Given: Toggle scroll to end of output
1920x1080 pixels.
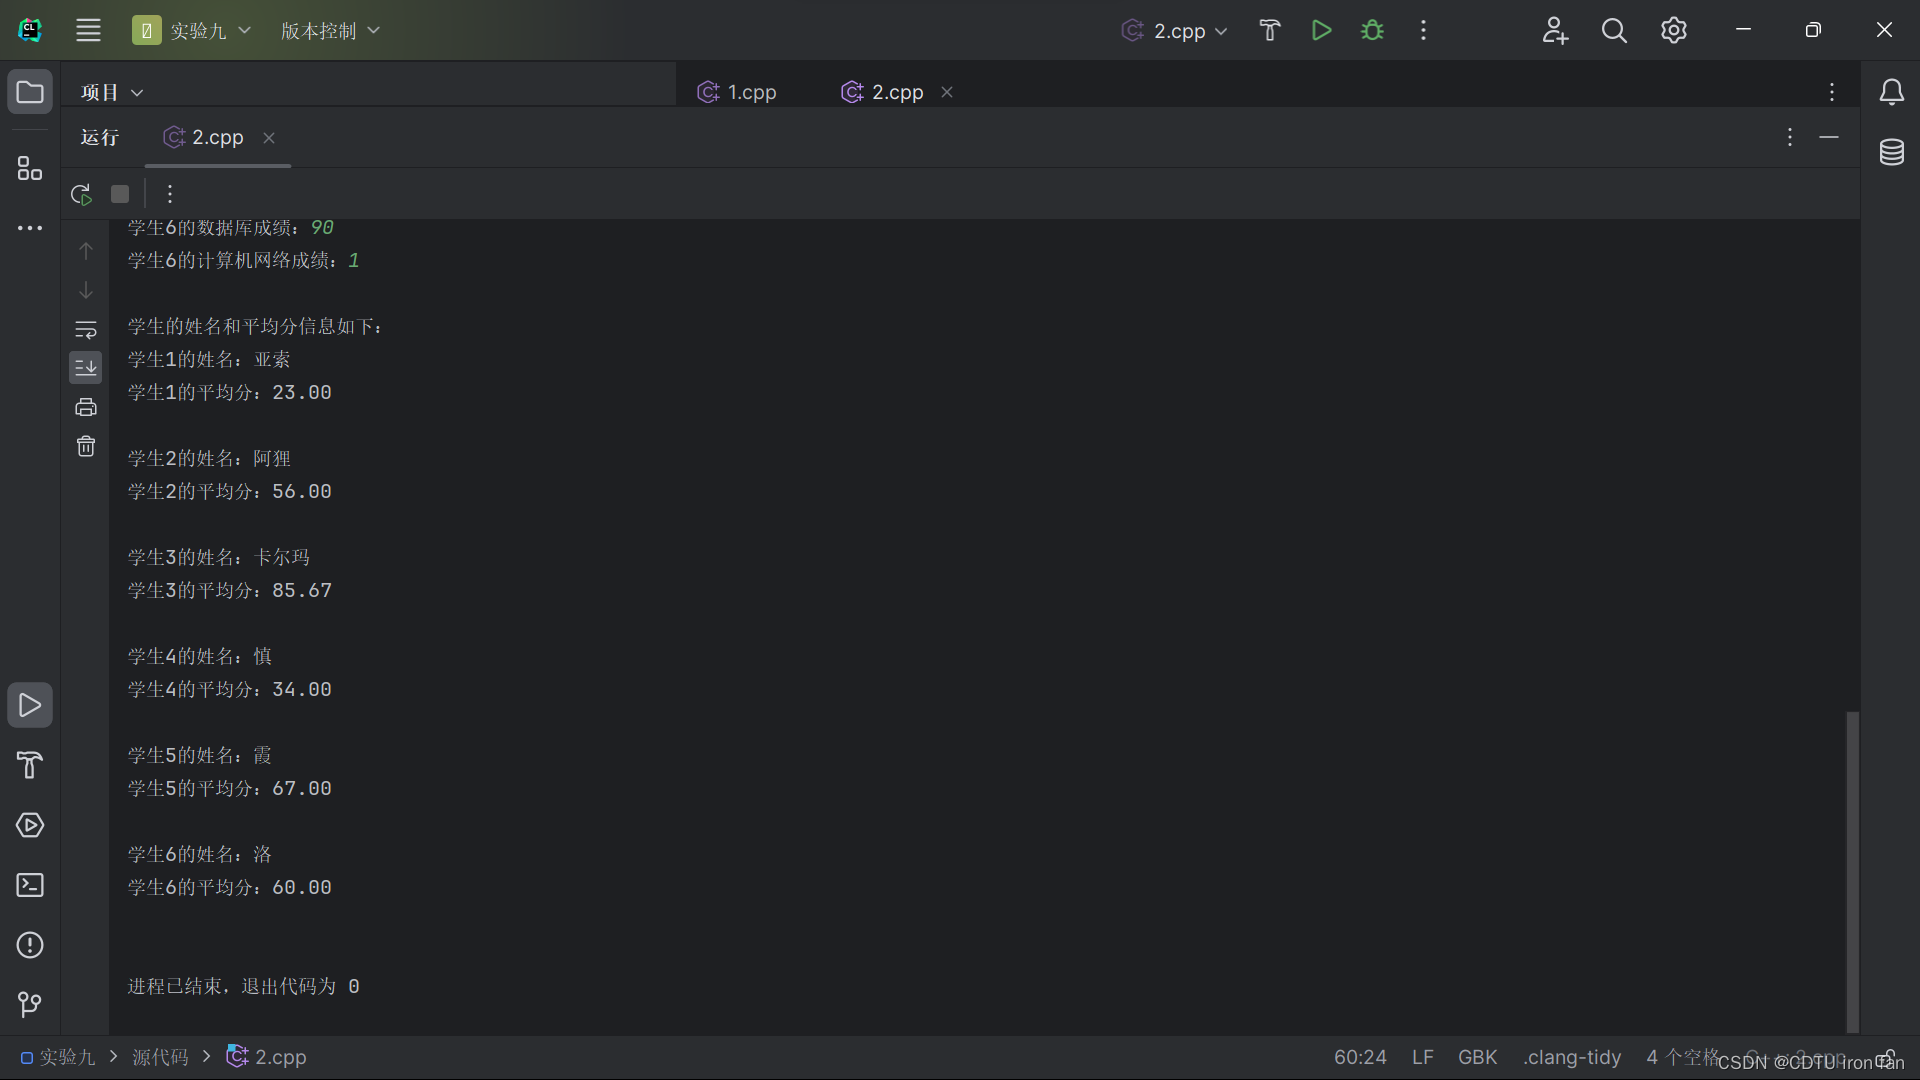Looking at the screenshot, I should 86,368.
